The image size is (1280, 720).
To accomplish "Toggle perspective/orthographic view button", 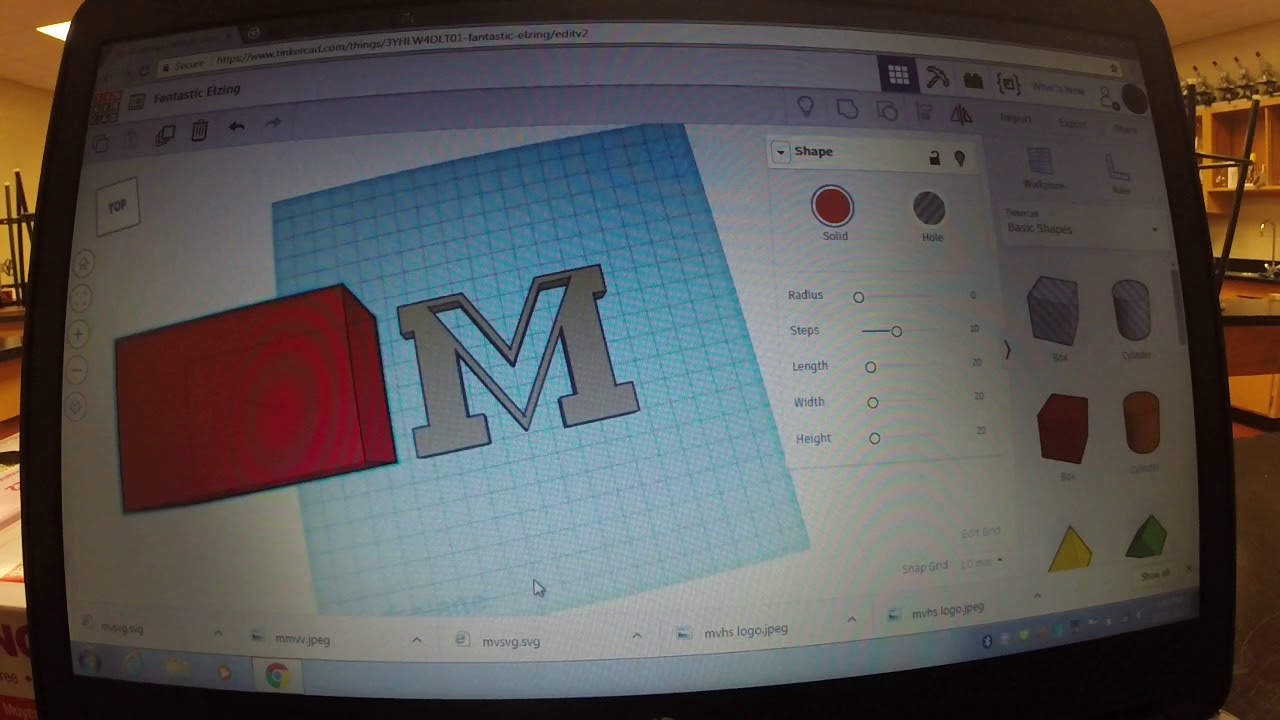I will pyautogui.click(x=76, y=407).
